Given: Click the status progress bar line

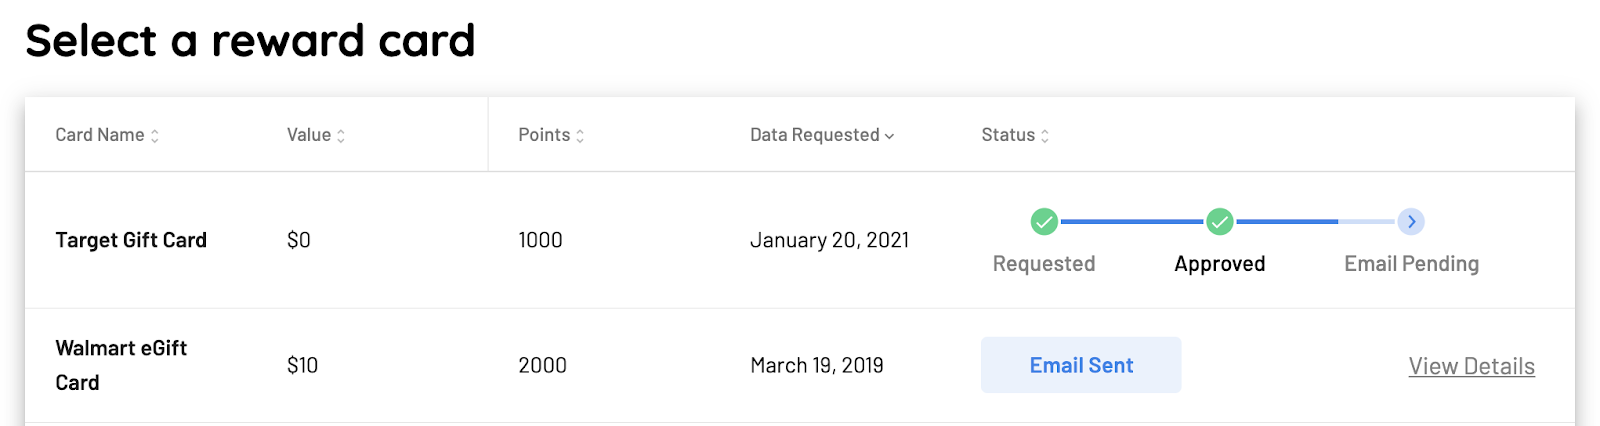Looking at the screenshot, I should (1228, 221).
